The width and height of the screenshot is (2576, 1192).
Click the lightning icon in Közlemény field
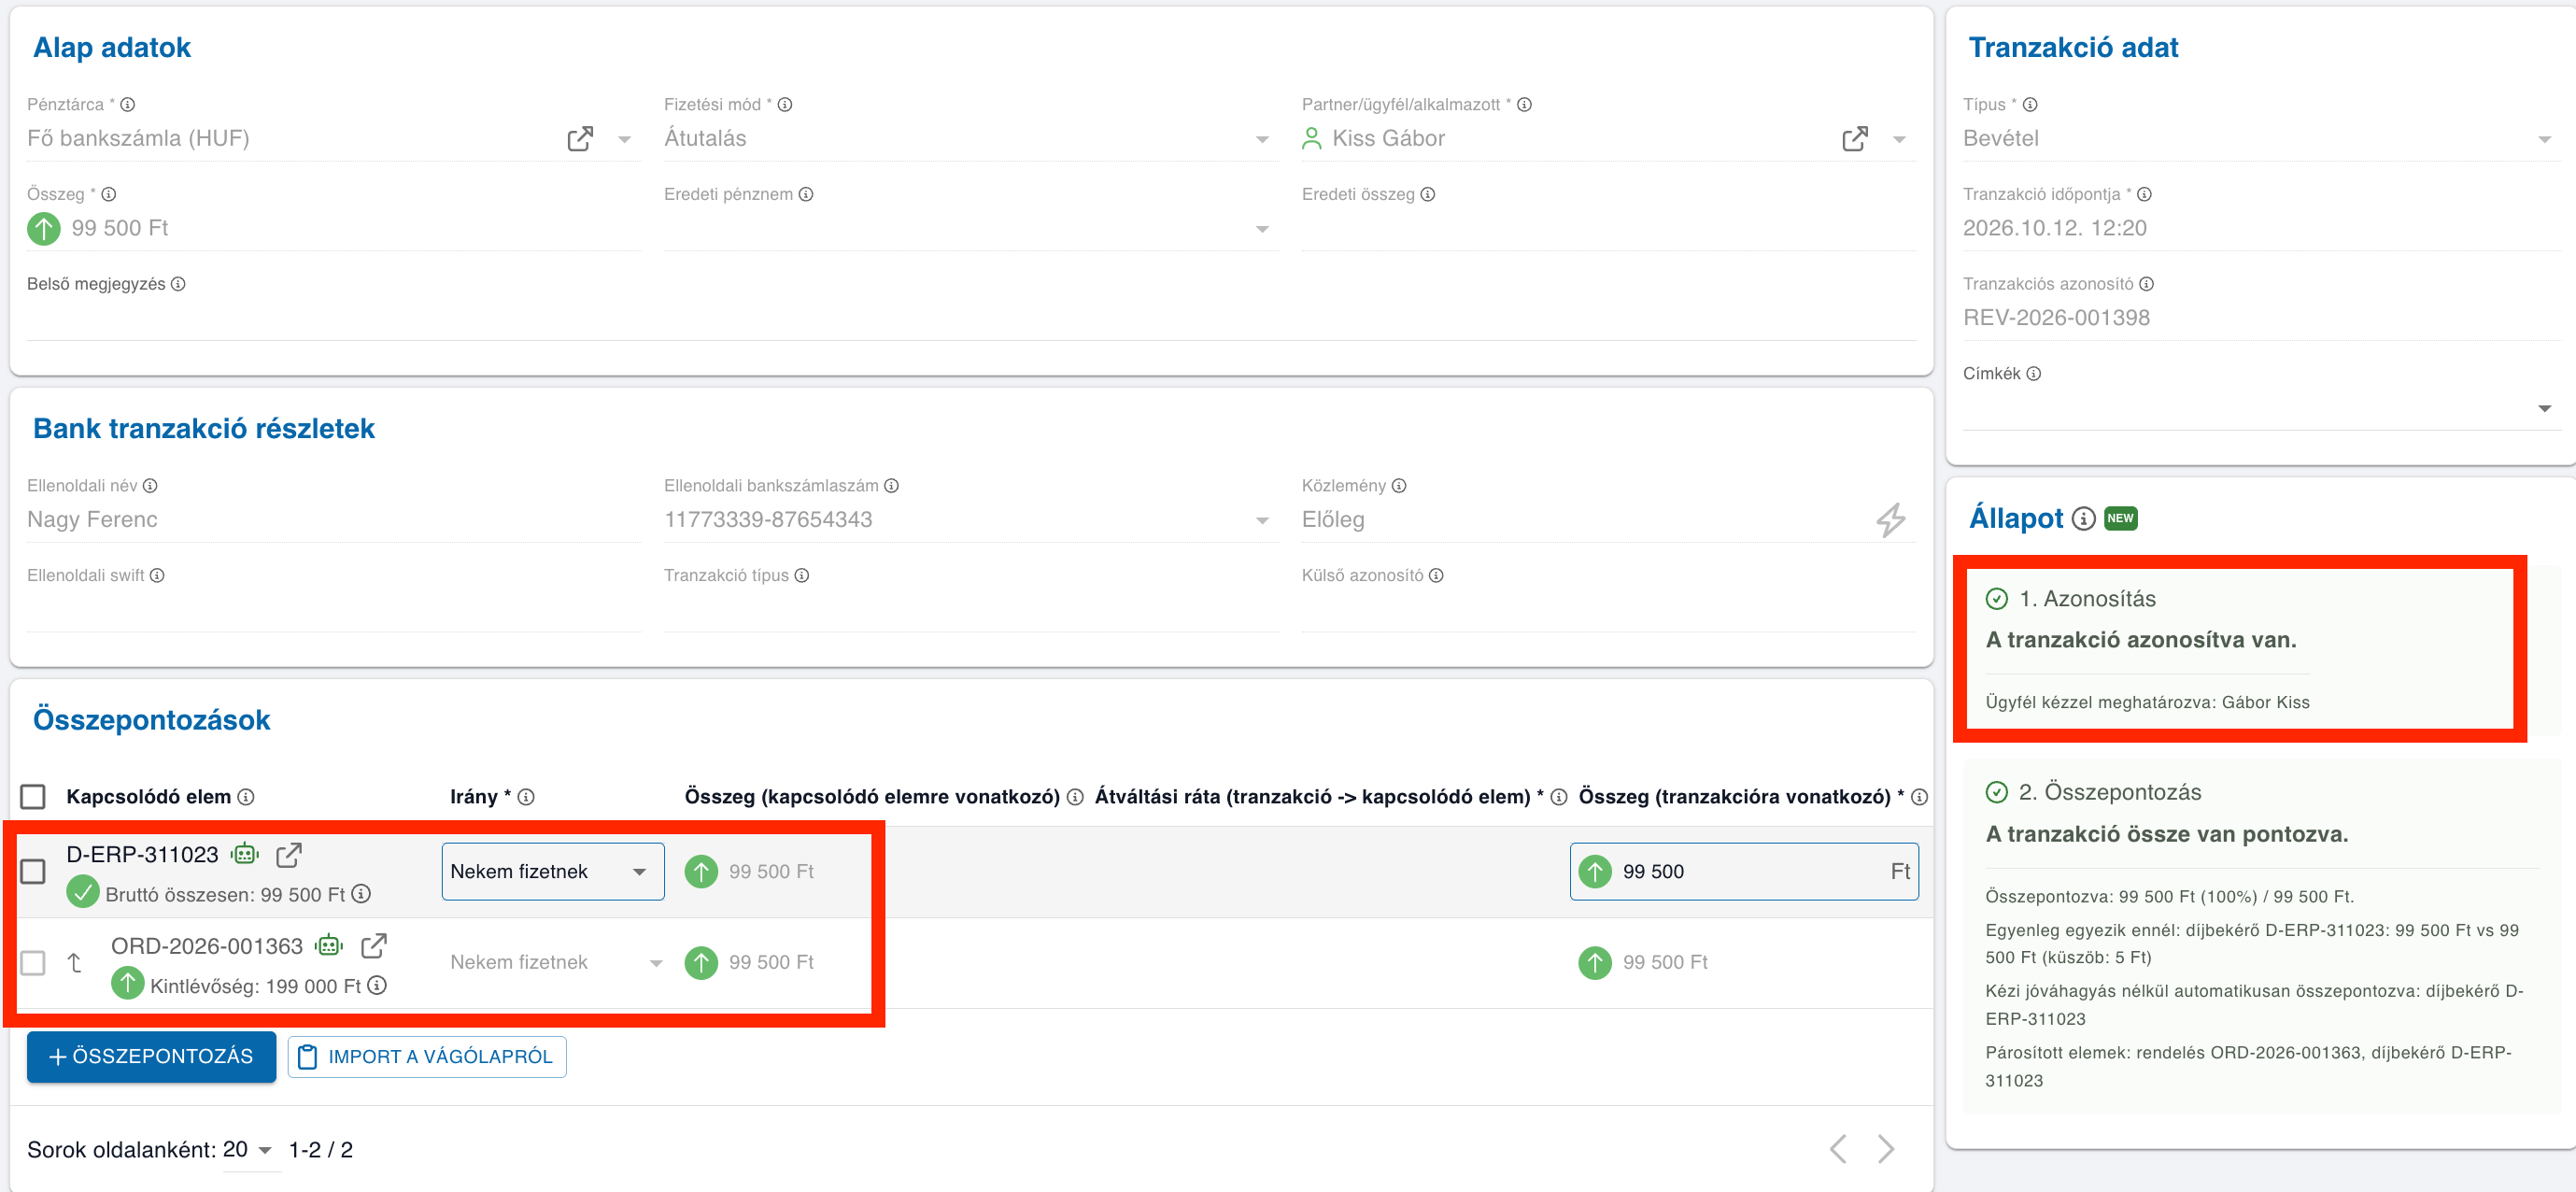(1890, 520)
